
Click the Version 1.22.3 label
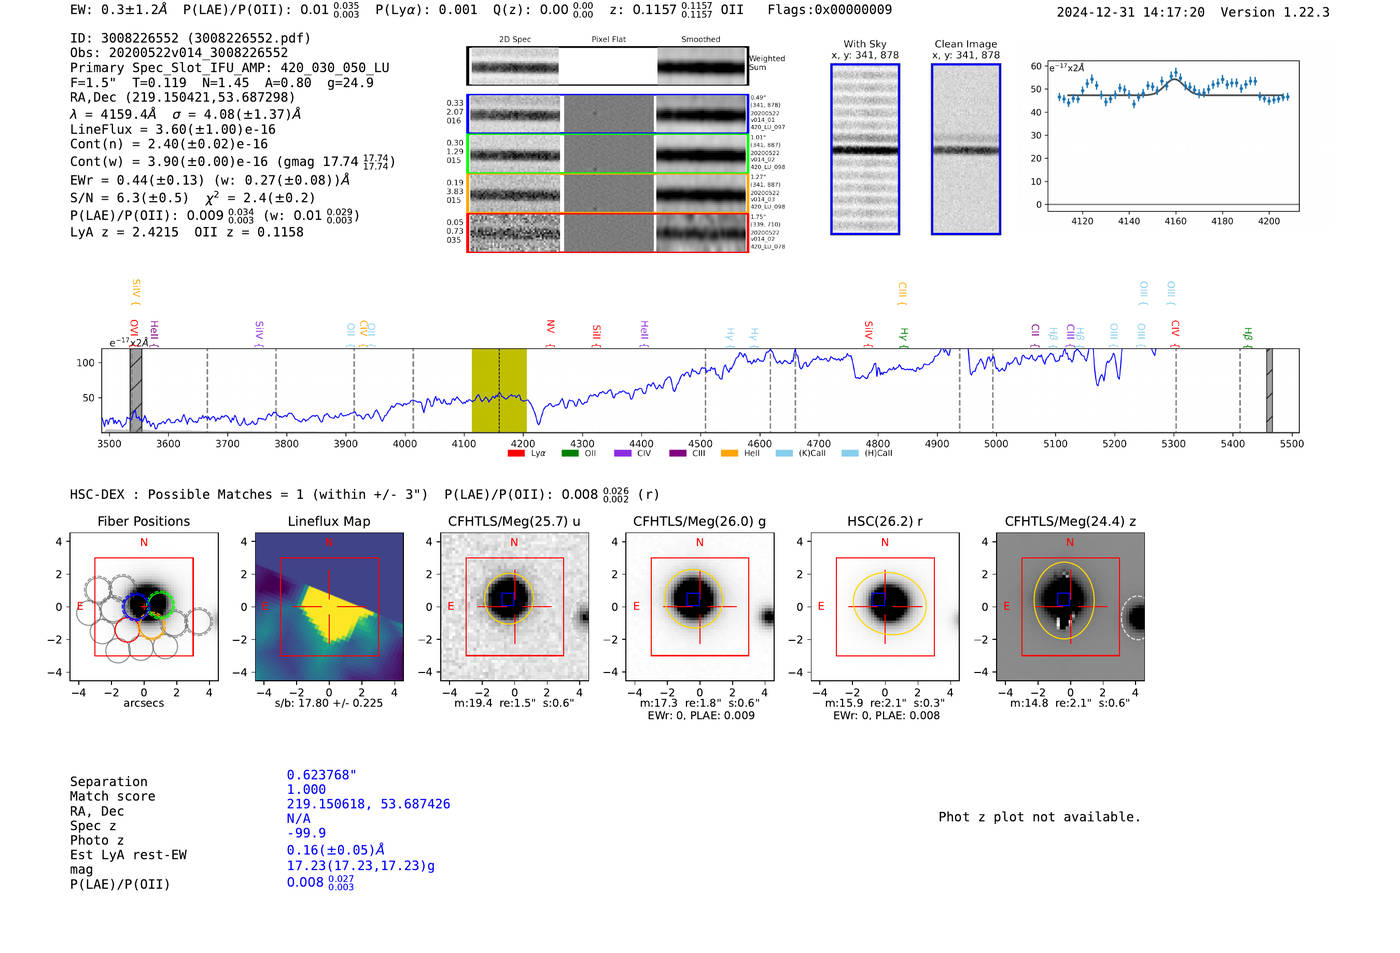click(1275, 12)
